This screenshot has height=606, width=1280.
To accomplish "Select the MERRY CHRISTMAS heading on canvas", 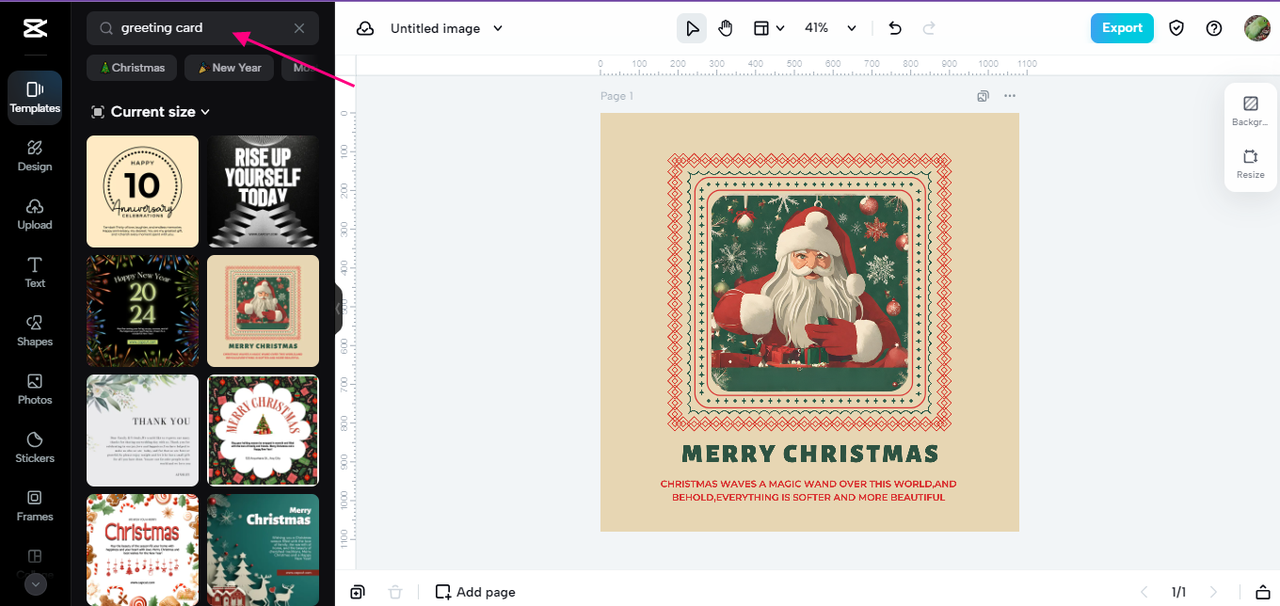I will coord(810,453).
